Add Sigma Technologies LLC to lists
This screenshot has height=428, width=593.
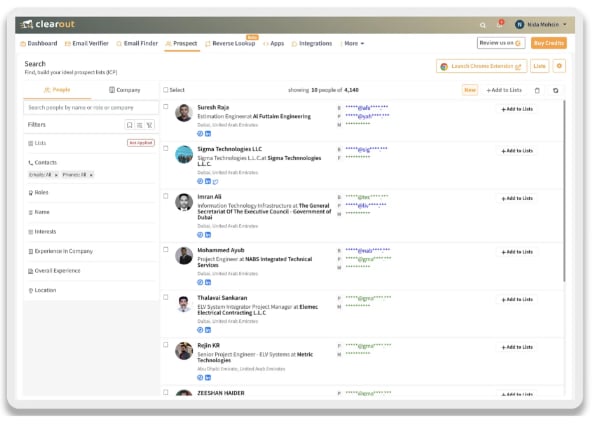point(517,151)
